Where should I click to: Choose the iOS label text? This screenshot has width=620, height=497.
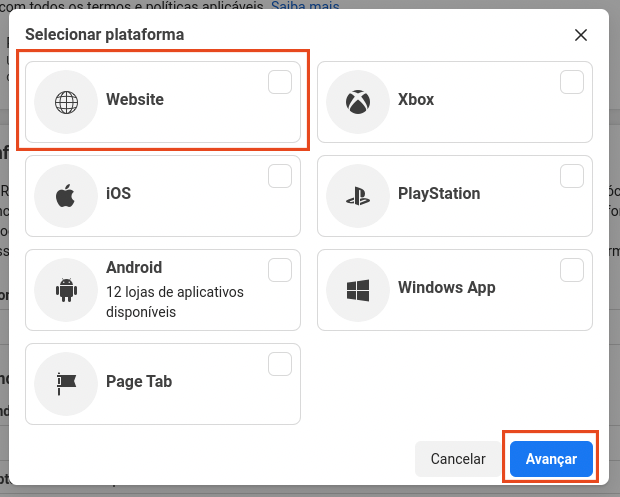(118, 193)
